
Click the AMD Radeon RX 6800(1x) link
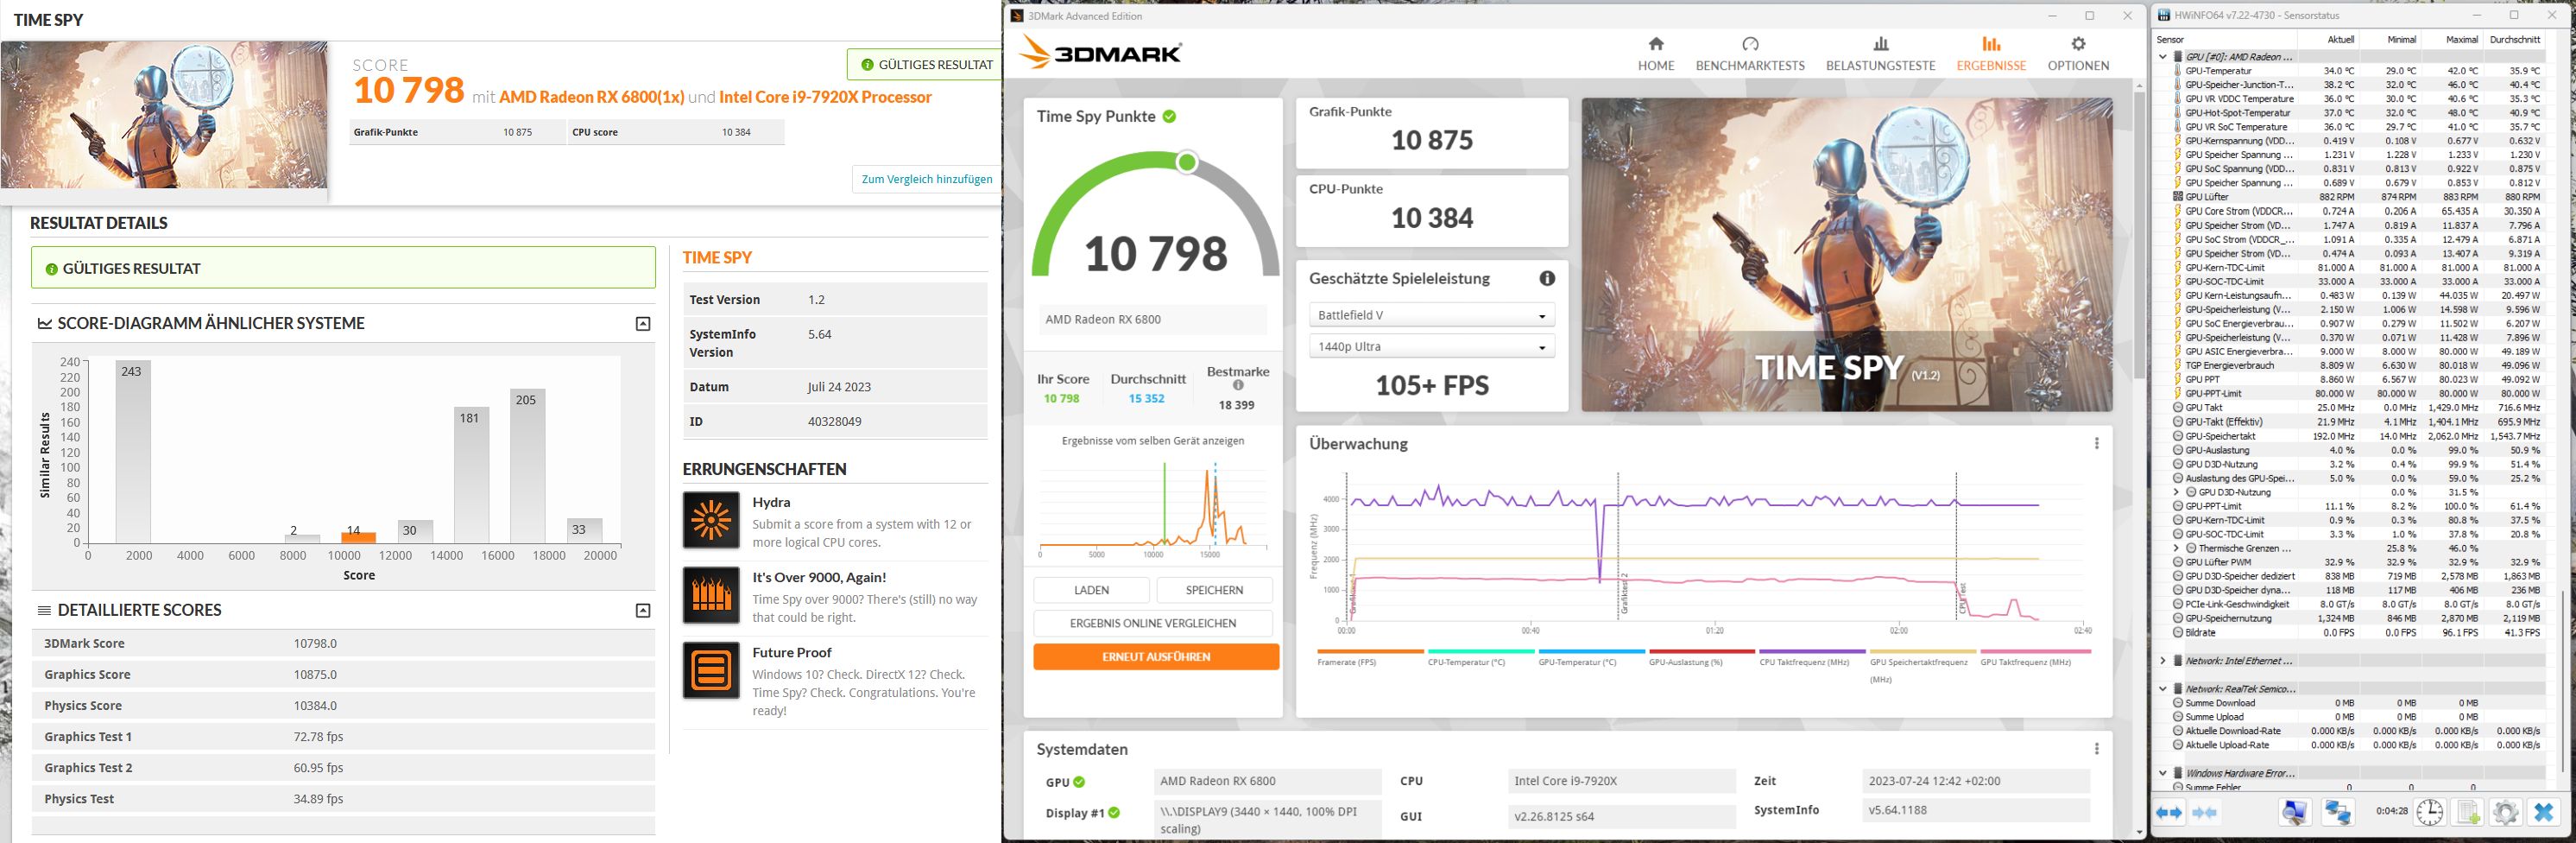pyautogui.click(x=592, y=97)
